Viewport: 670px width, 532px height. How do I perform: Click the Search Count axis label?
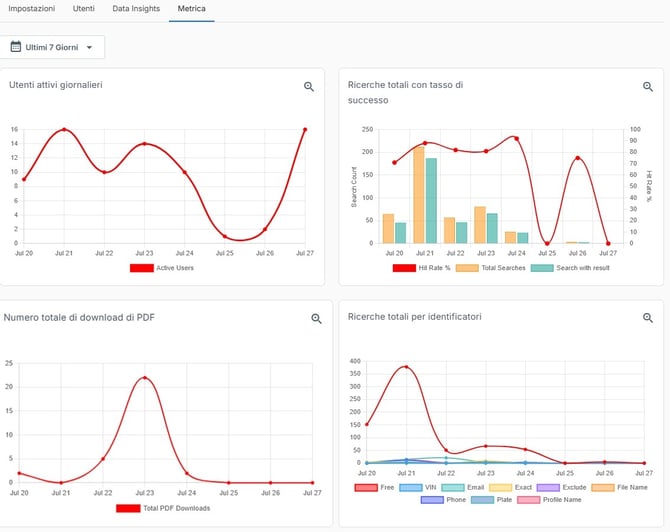tap(354, 187)
